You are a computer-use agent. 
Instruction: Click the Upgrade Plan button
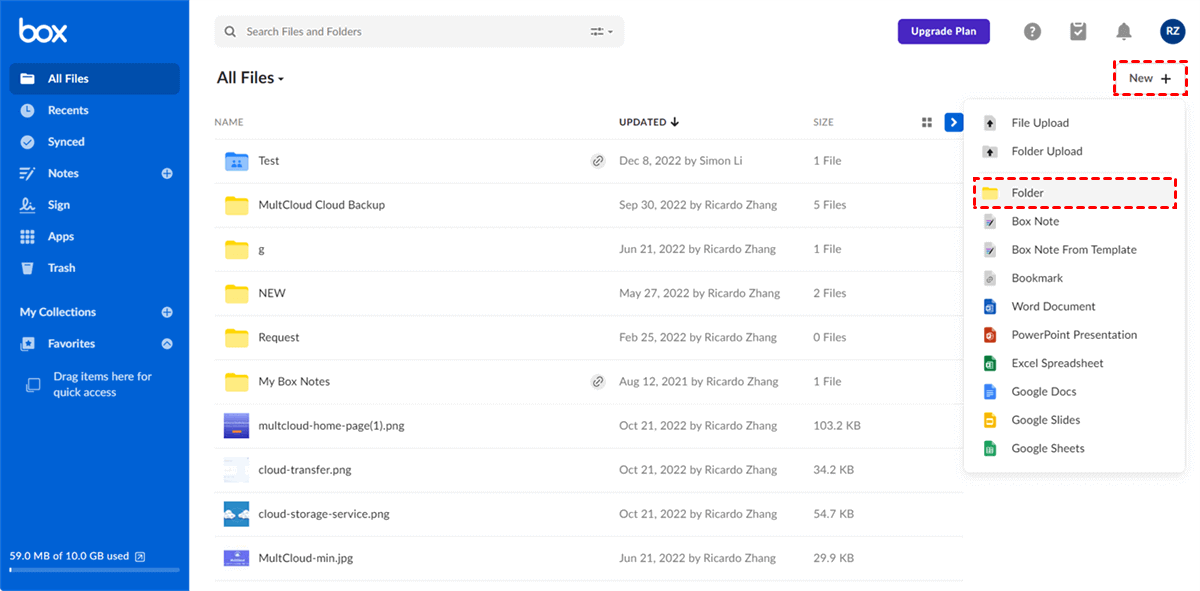tap(943, 32)
